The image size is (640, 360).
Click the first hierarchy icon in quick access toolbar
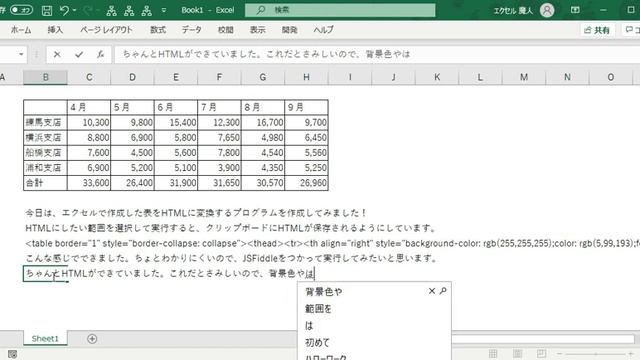[x=111, y=11]
